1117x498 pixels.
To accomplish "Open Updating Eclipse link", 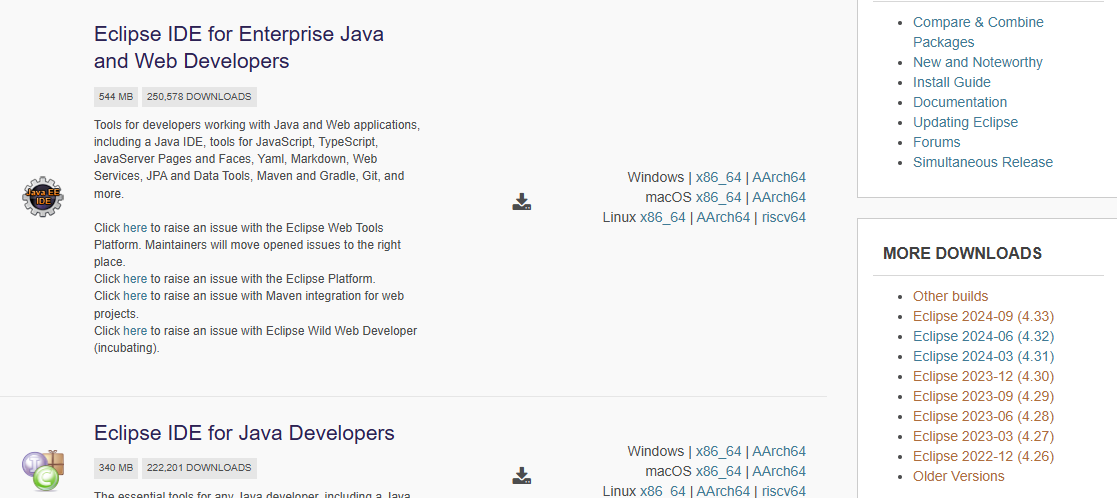I will (965, 122).
